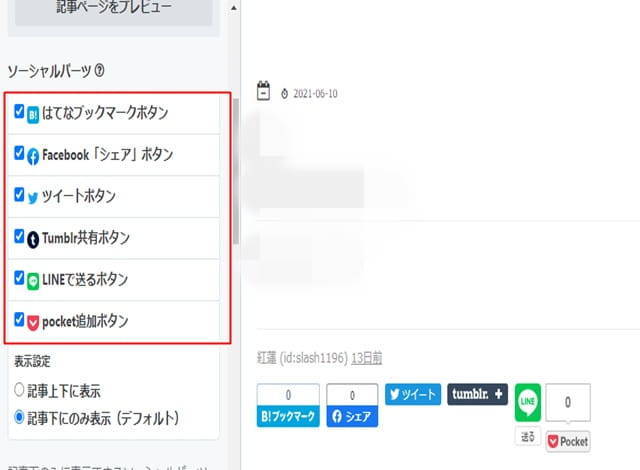Click the LINE icon in parts list
Screen dimensions: 640x470
33,282
